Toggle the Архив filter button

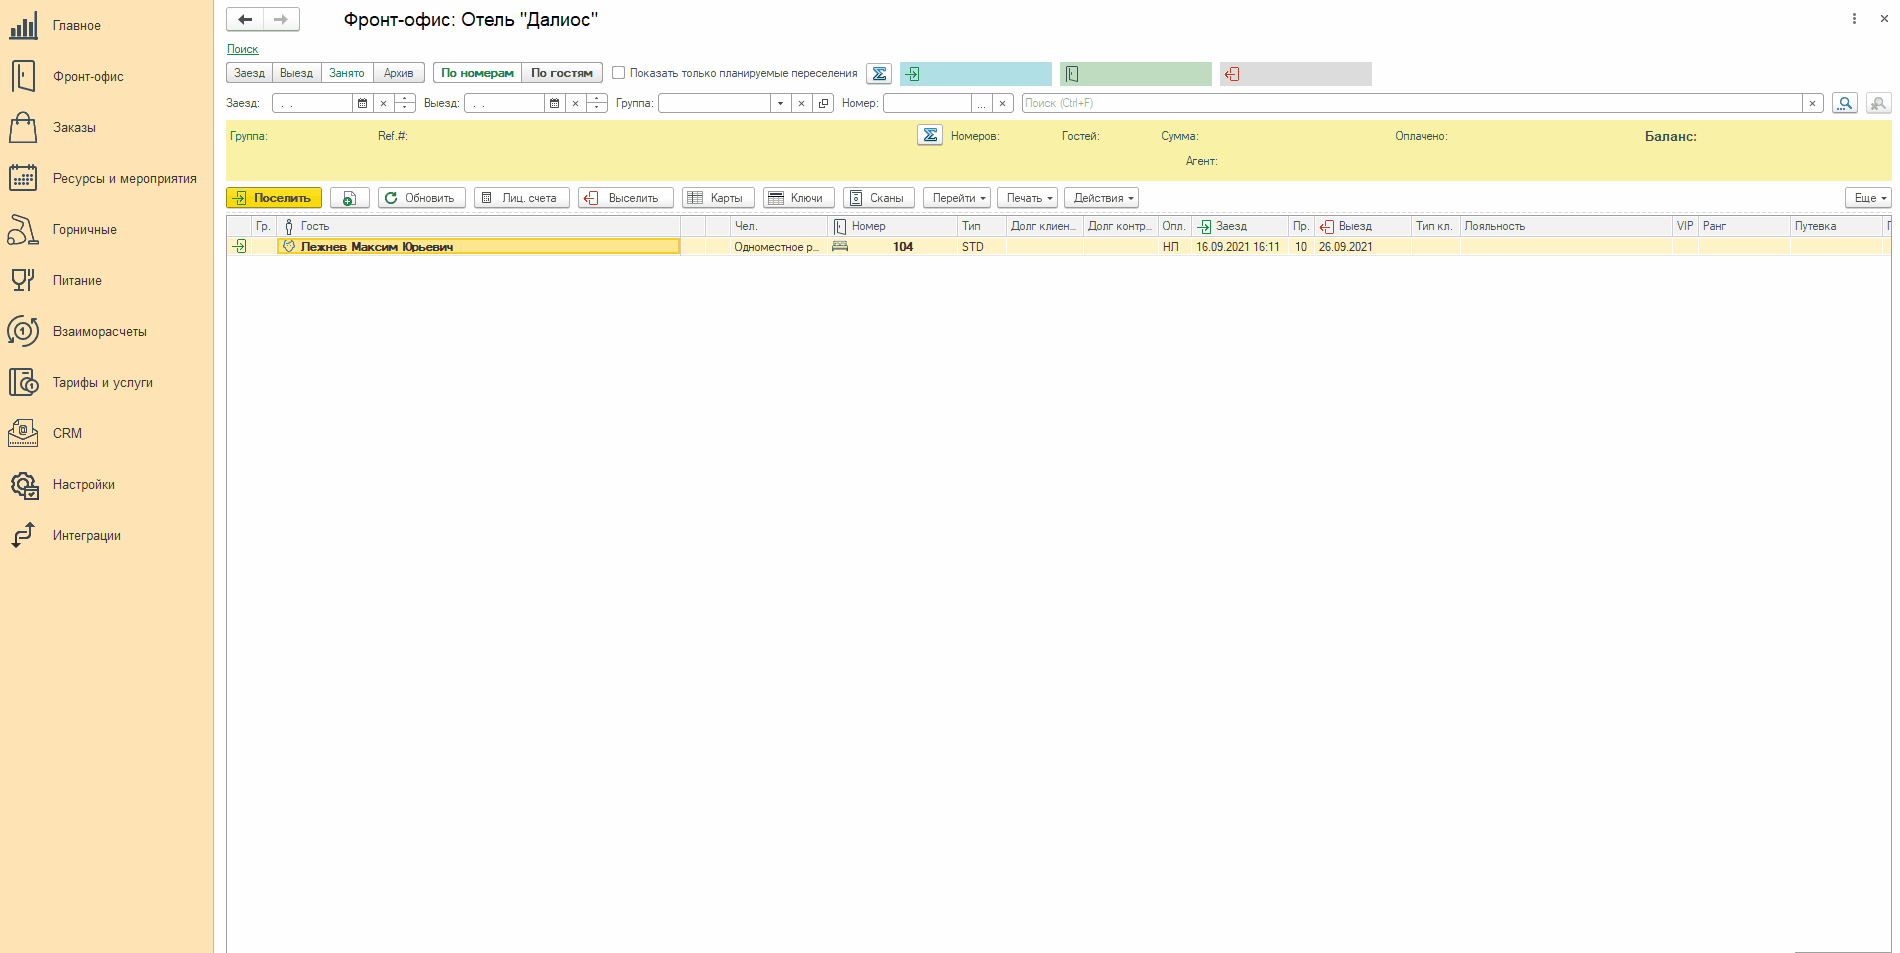pyautogui.click(x=398, y=73)
